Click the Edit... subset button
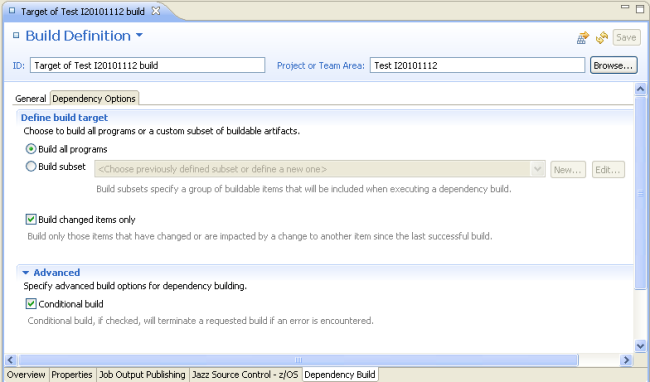Screen dimensions: 650x382 click(x=608, y=169)
